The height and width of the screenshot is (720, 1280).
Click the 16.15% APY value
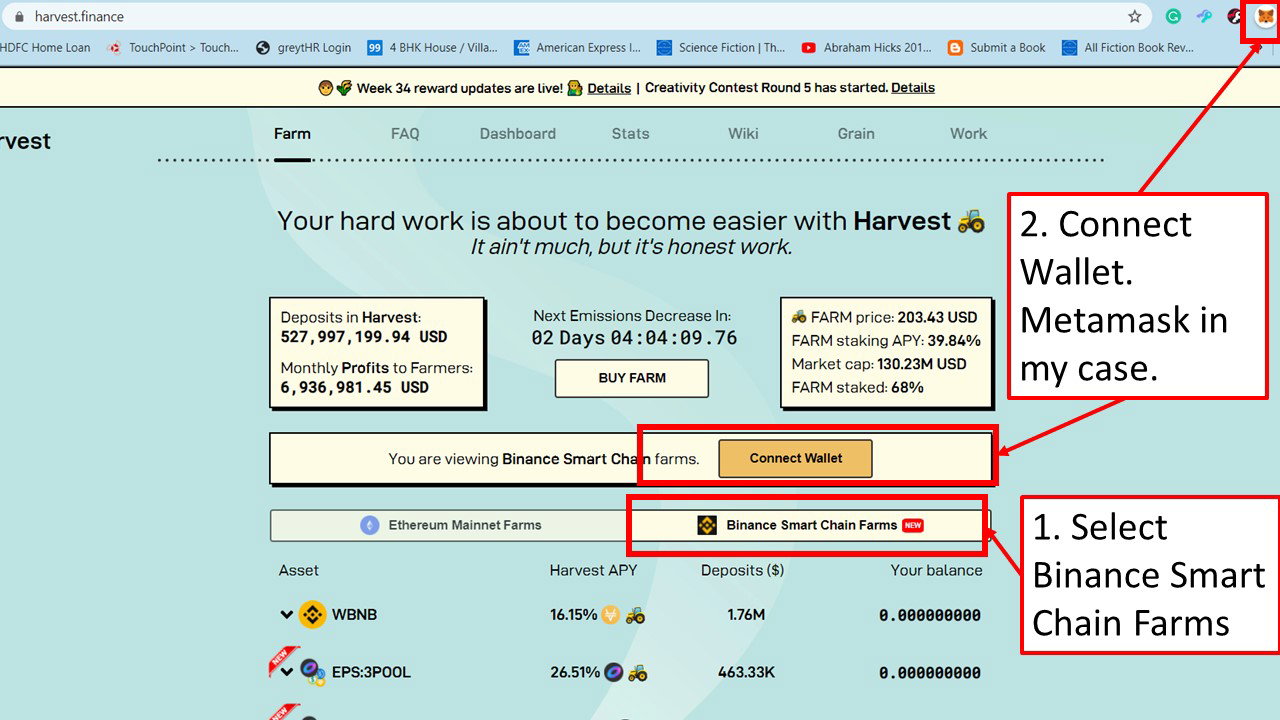pyautogui.click(x=573, y=615)
